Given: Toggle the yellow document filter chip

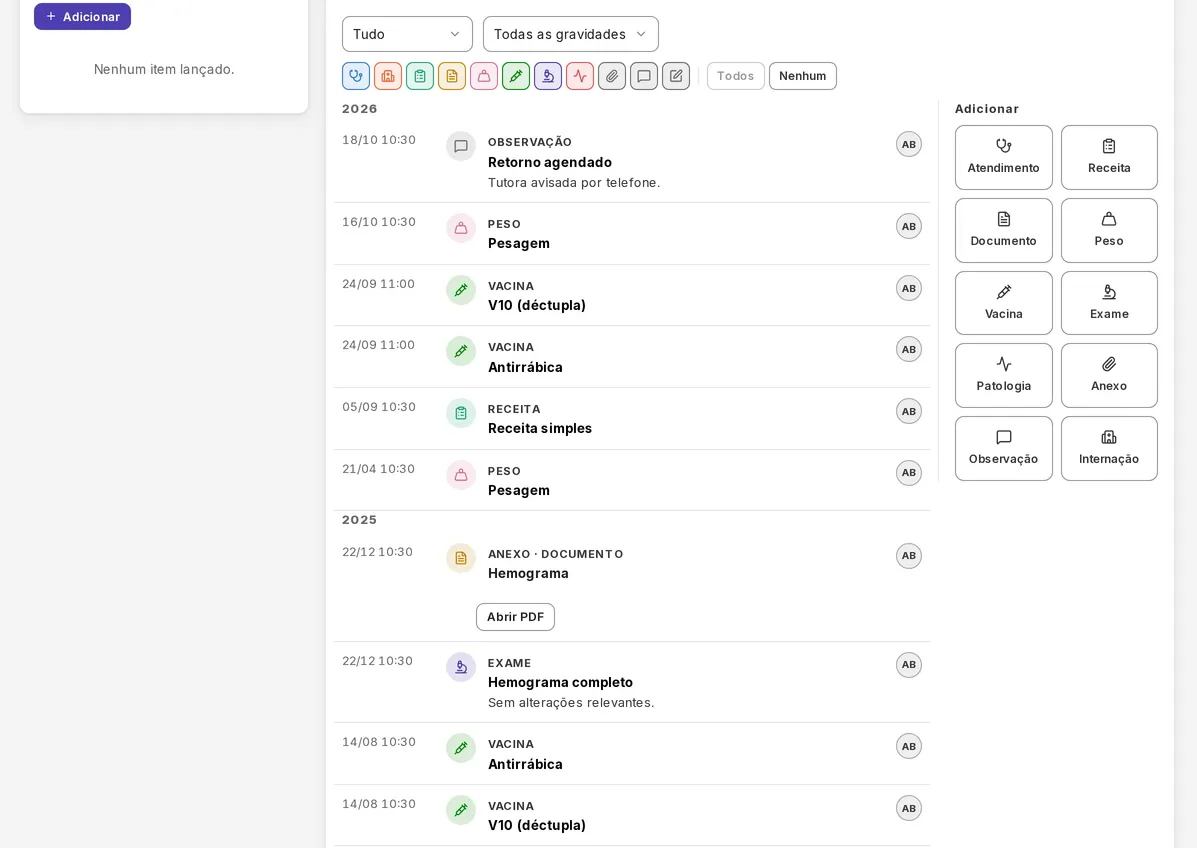Looking at the screenshot, I should (452, 76).
